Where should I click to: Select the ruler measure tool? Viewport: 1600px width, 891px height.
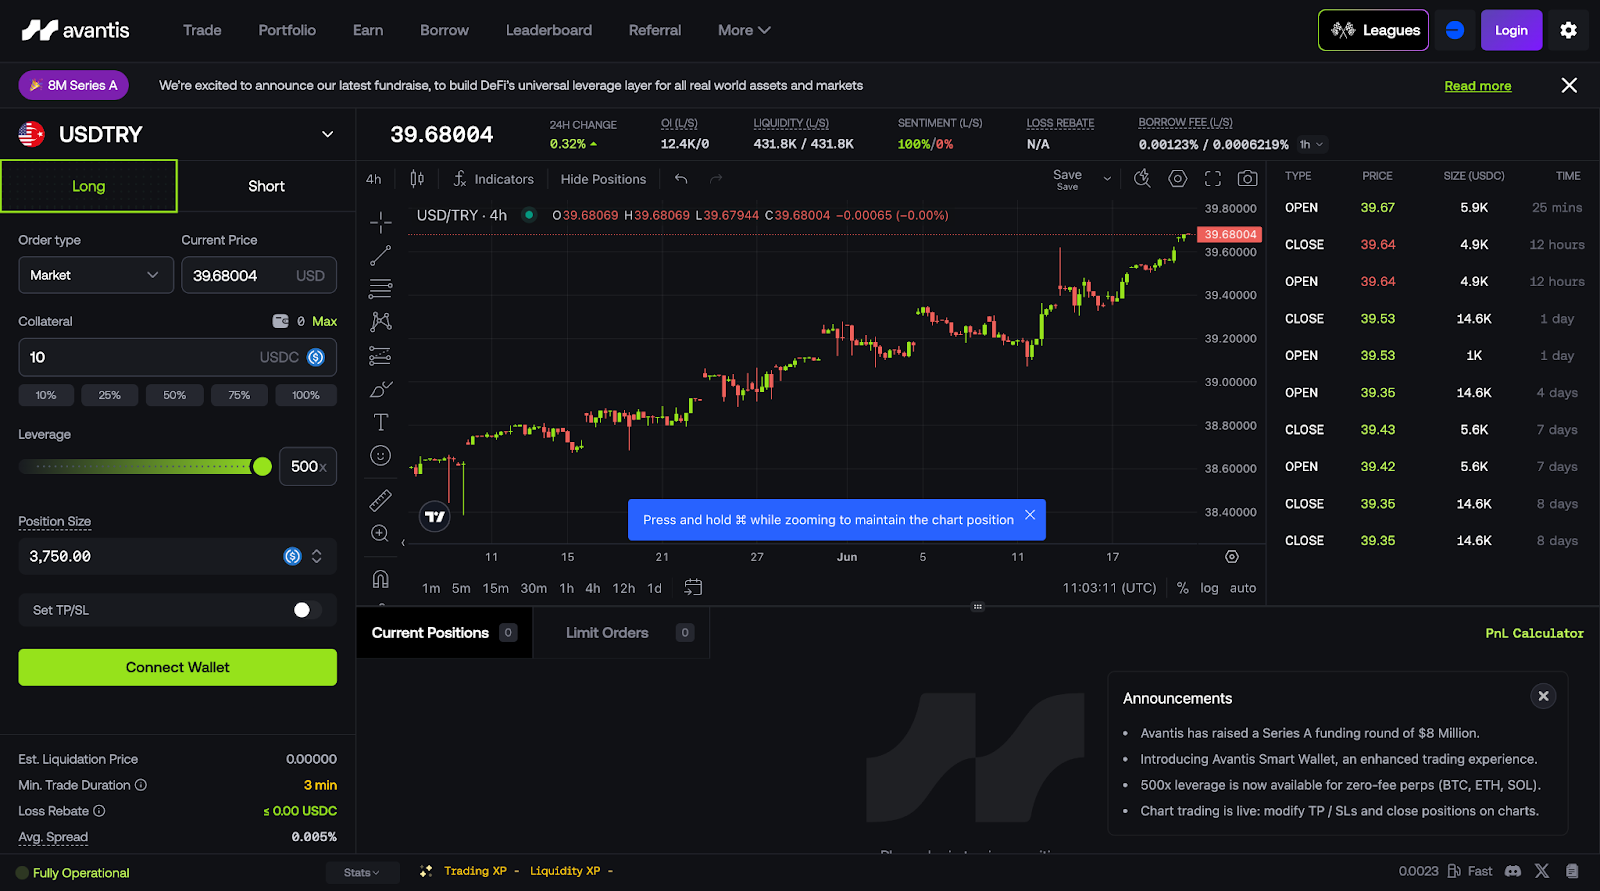[380, 499]
